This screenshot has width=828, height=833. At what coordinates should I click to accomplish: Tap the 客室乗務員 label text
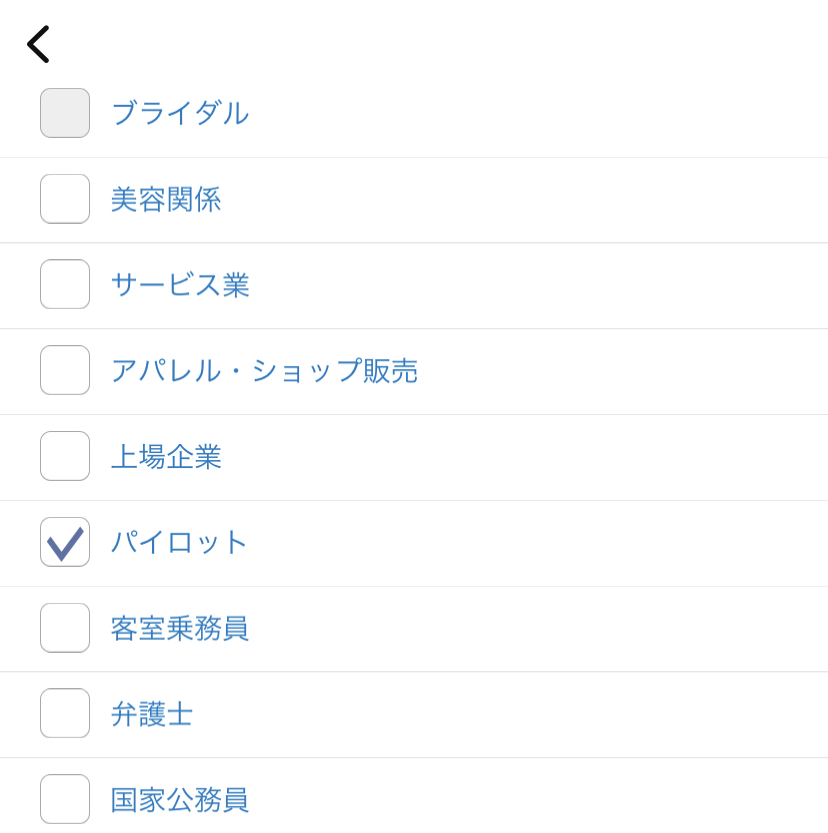(180, 628)
